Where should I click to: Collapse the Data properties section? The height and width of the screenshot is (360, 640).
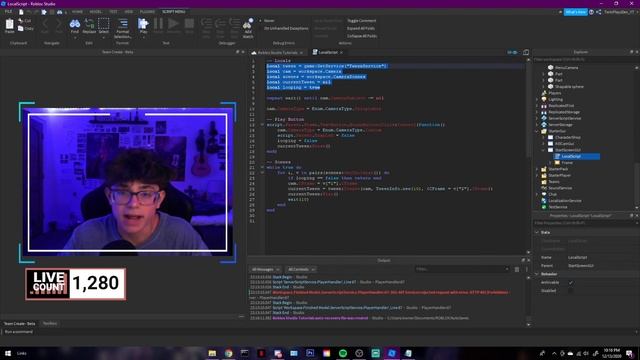tap(537, 232)
